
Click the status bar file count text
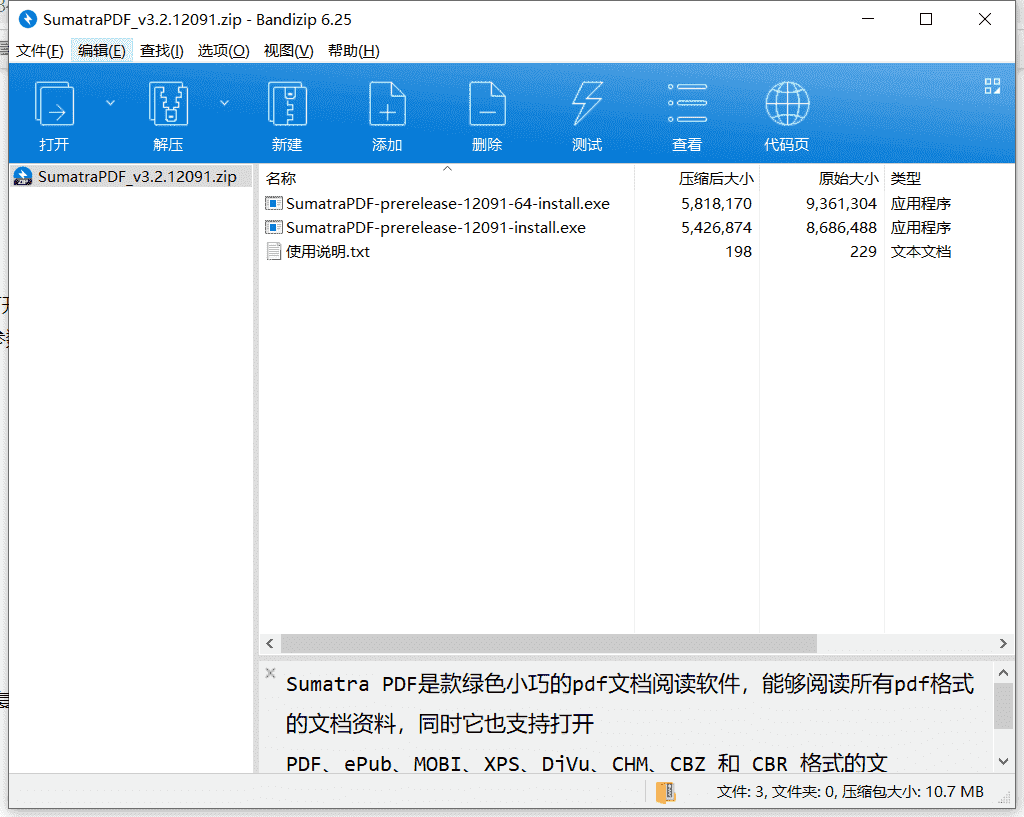pyautogui.click(x=850, y=792)
